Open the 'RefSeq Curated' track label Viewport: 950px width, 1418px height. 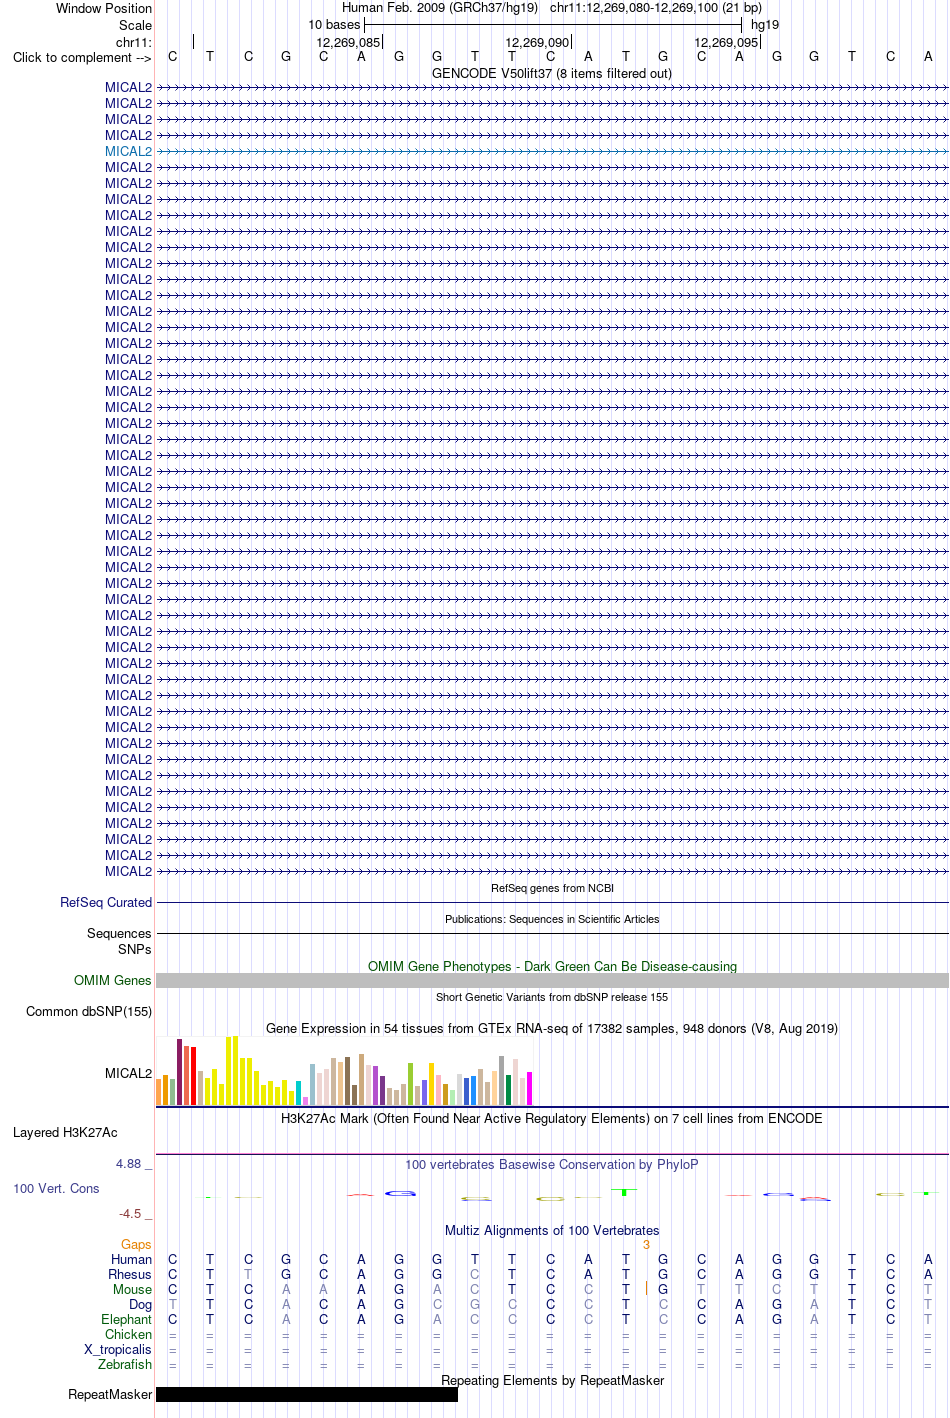(106, 902)
